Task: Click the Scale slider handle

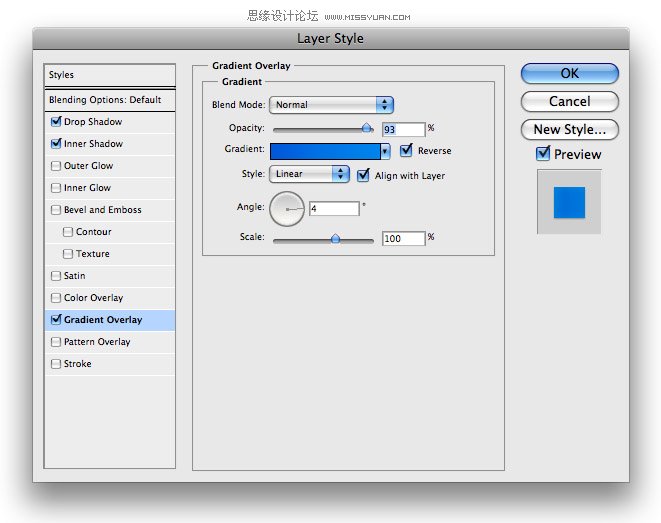Action: (336, 239)
